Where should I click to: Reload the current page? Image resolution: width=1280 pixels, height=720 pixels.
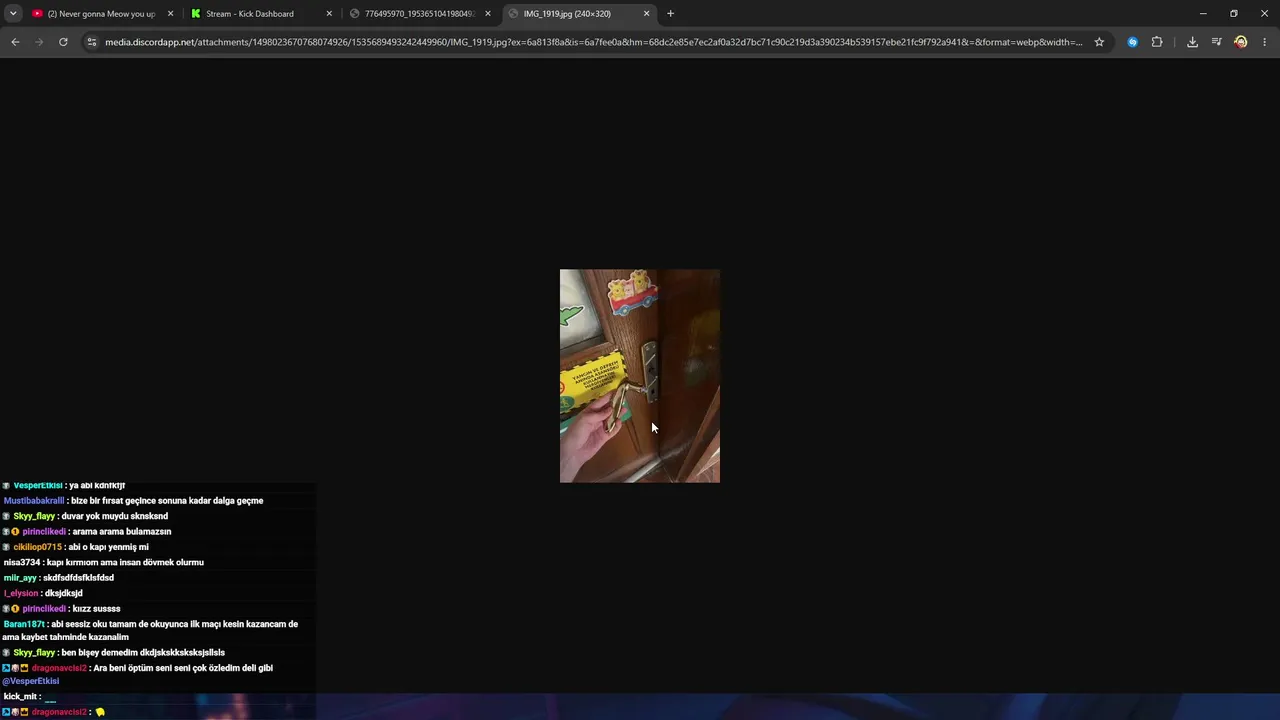click(x=63, y=42)
